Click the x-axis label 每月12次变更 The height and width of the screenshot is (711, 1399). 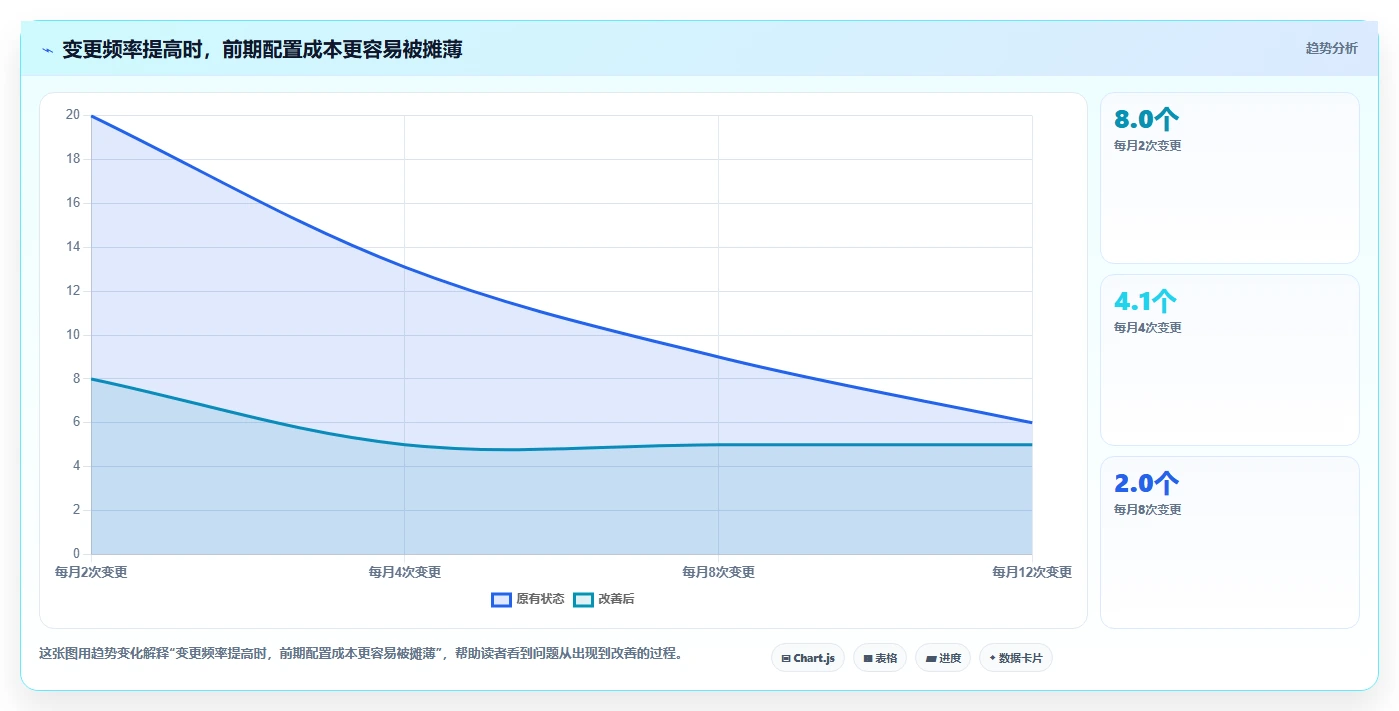point(1032,572)
